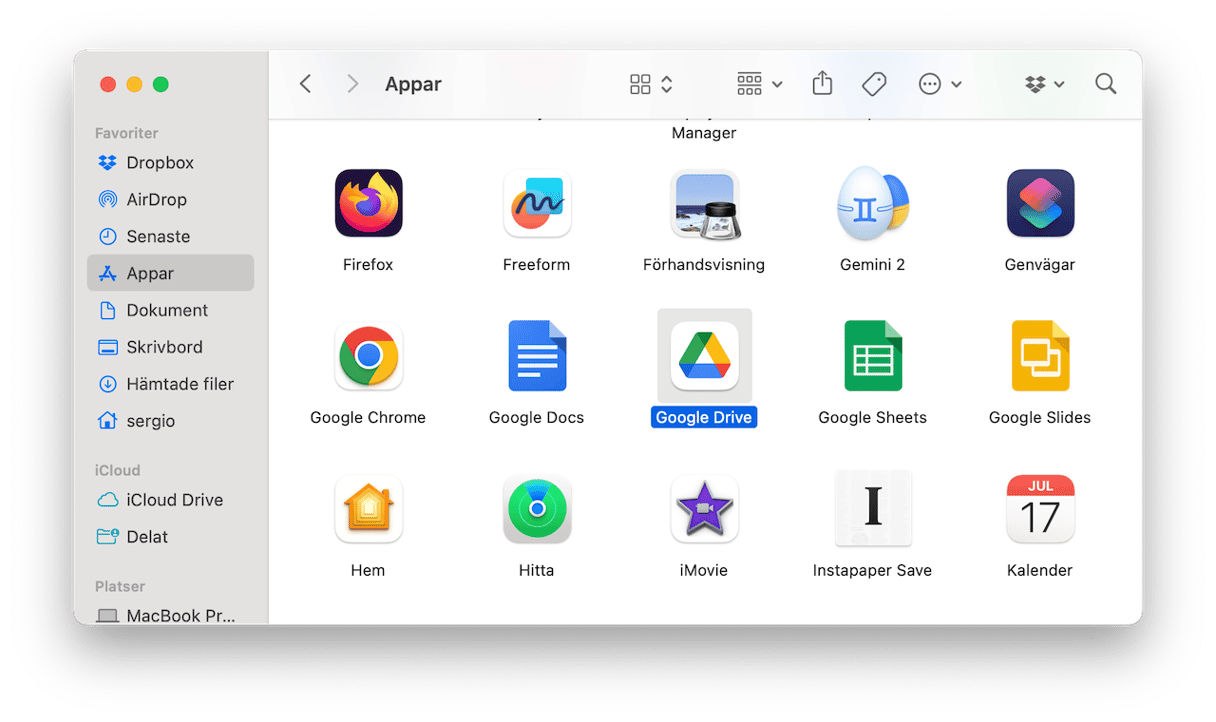This screenshot has width=1216, height=722.
Task: Click the Genvägar name label
Action: coord(1040,265)
